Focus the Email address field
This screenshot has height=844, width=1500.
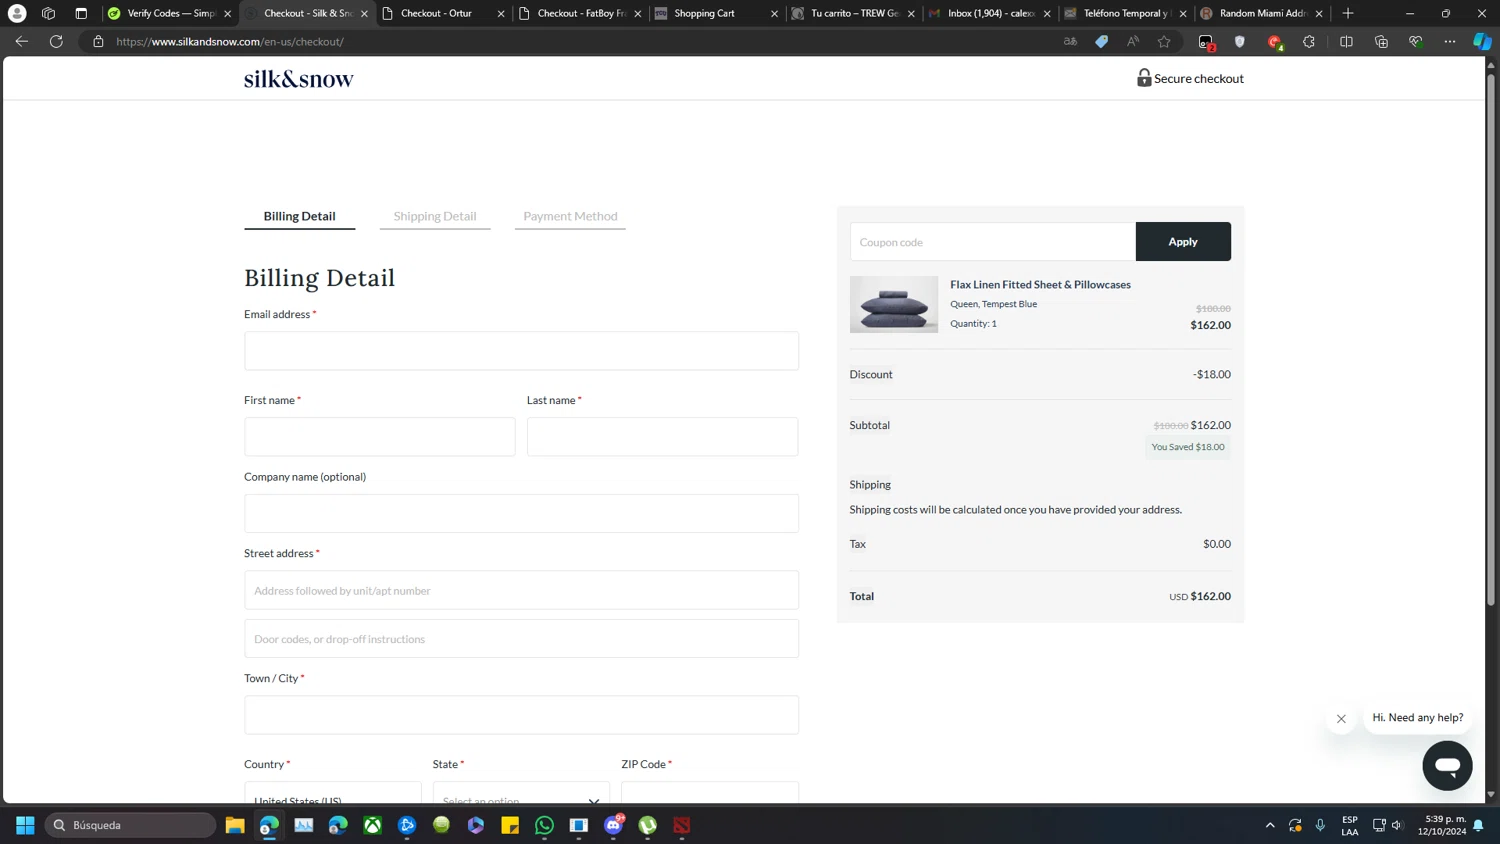point(521,351)
